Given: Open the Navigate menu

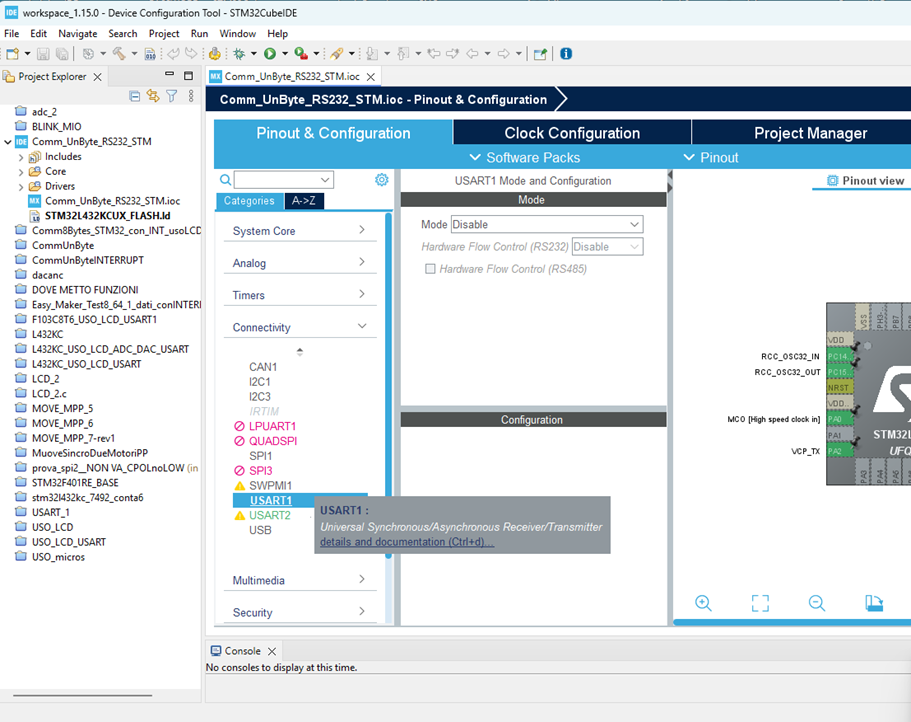Looking at the screenshot, I should click(78, 34).
